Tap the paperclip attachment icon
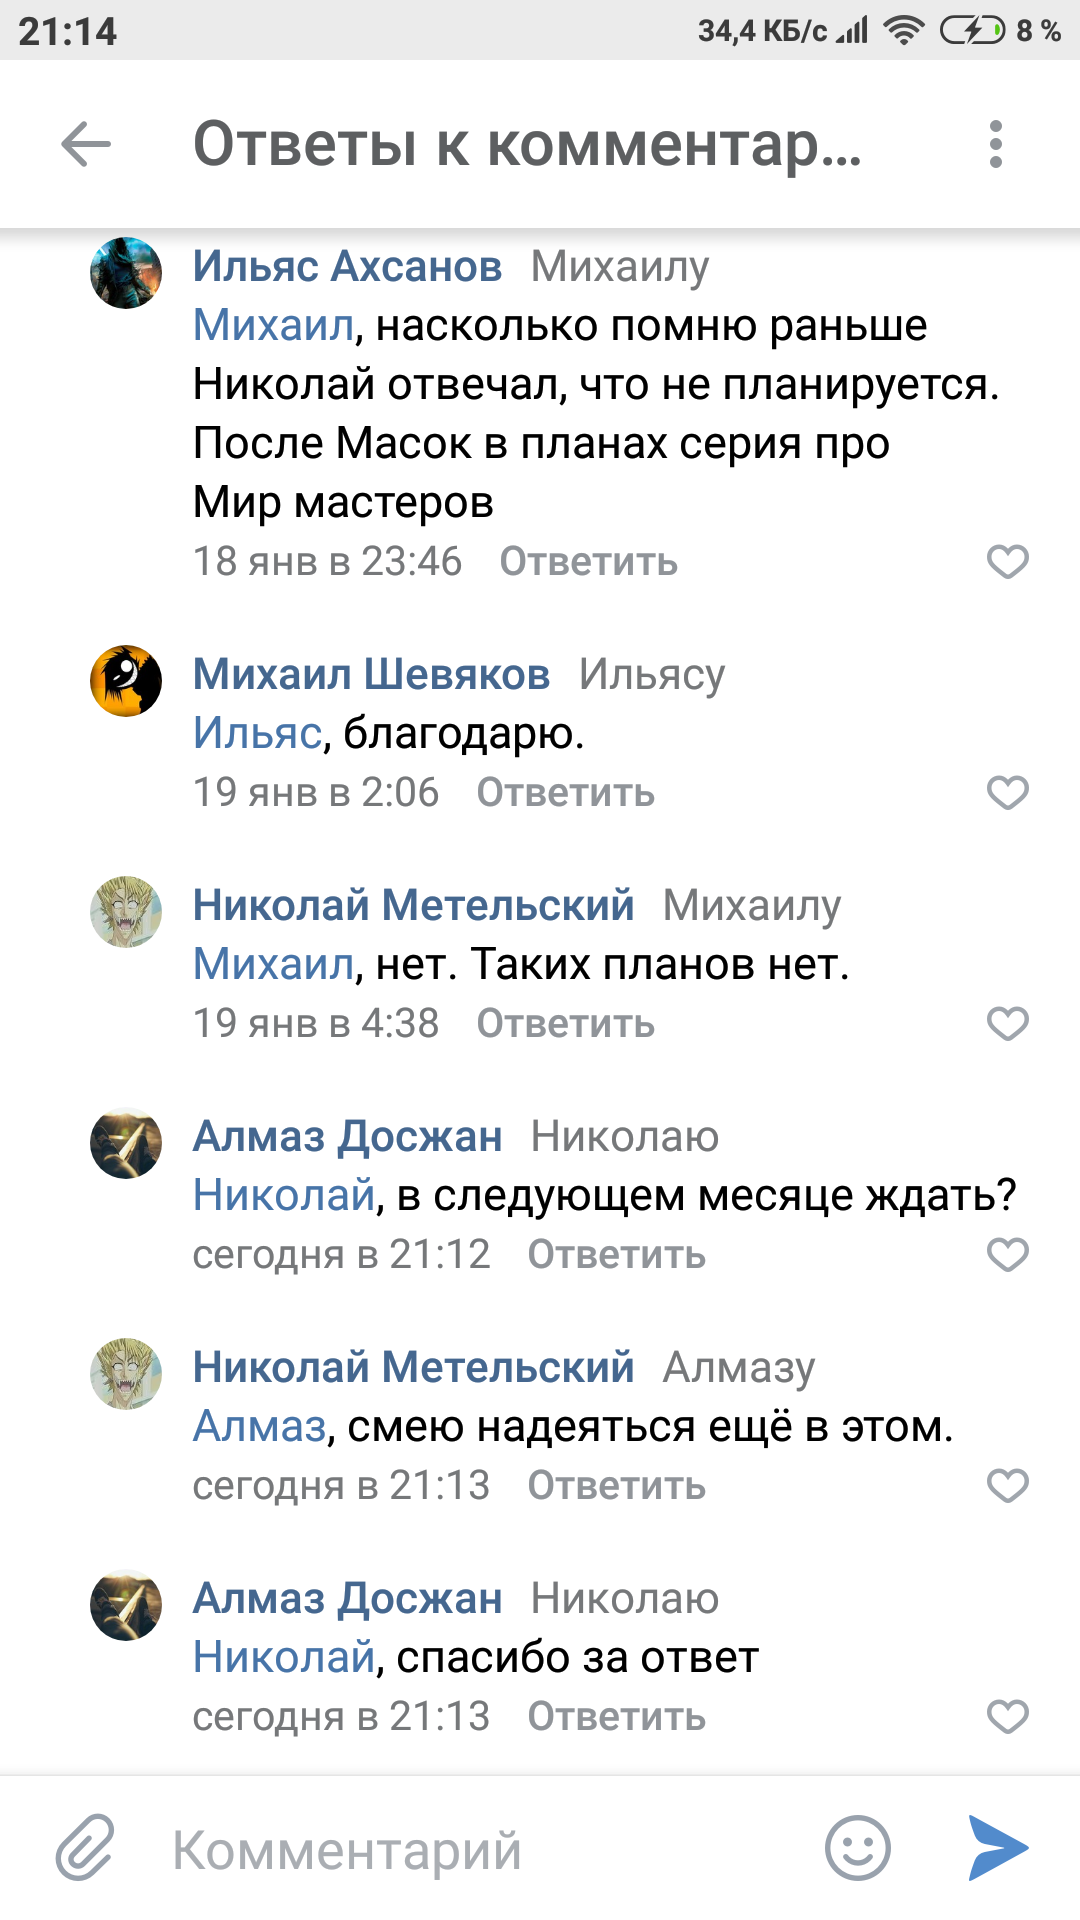The image size is (1080, 1920). [85, 1848]
